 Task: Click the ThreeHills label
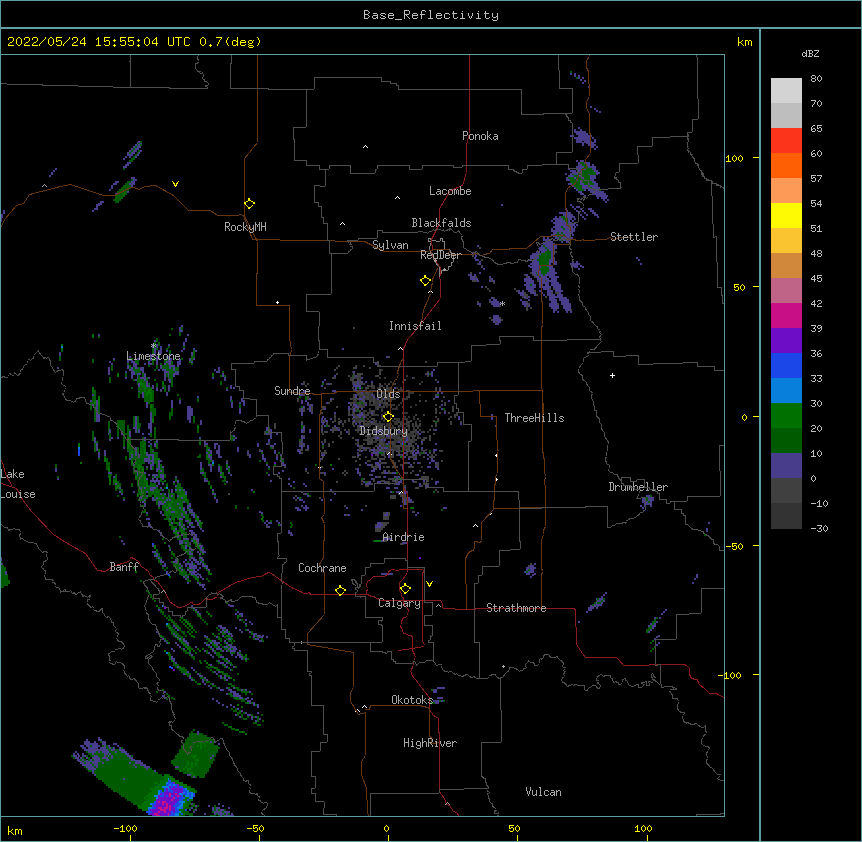[x=534, y=418]
